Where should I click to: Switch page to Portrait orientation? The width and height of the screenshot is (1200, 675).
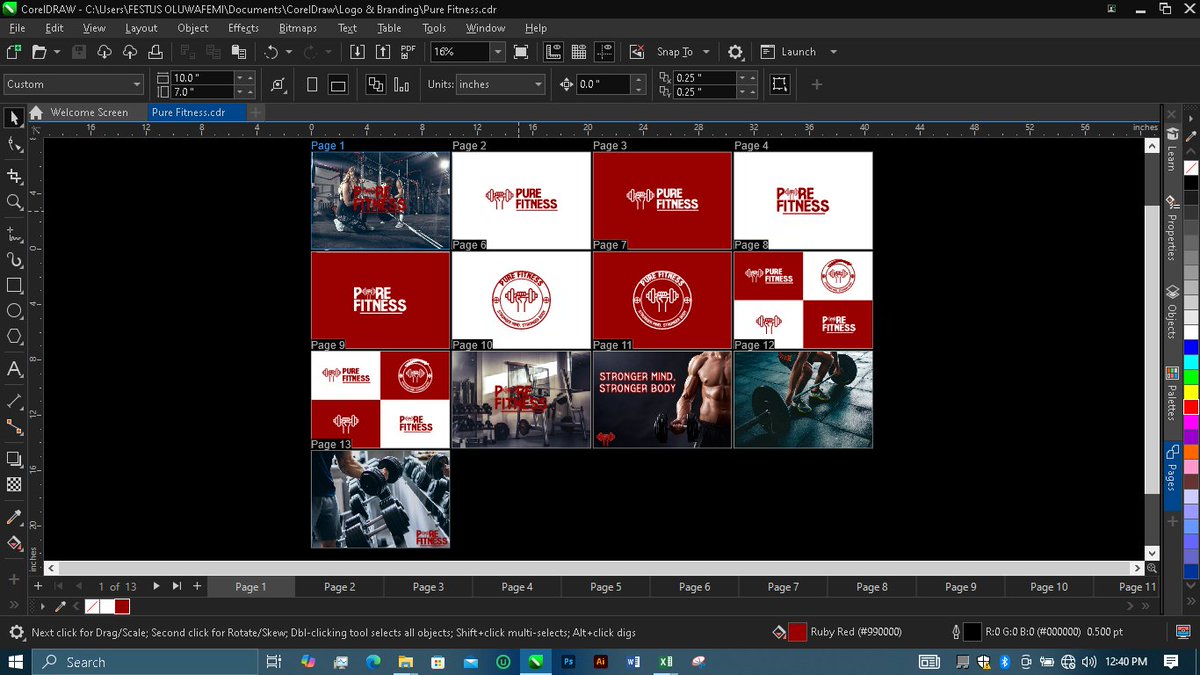click(x=312, y=85)
